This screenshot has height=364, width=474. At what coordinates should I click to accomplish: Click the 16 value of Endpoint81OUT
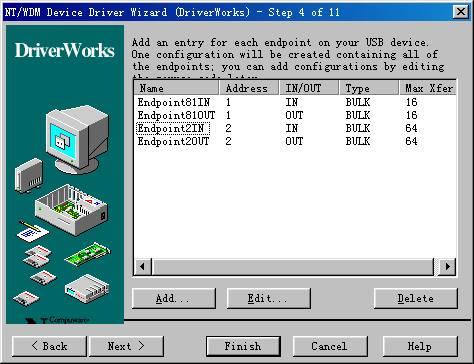pyautogui.click(x=411, y=115)
